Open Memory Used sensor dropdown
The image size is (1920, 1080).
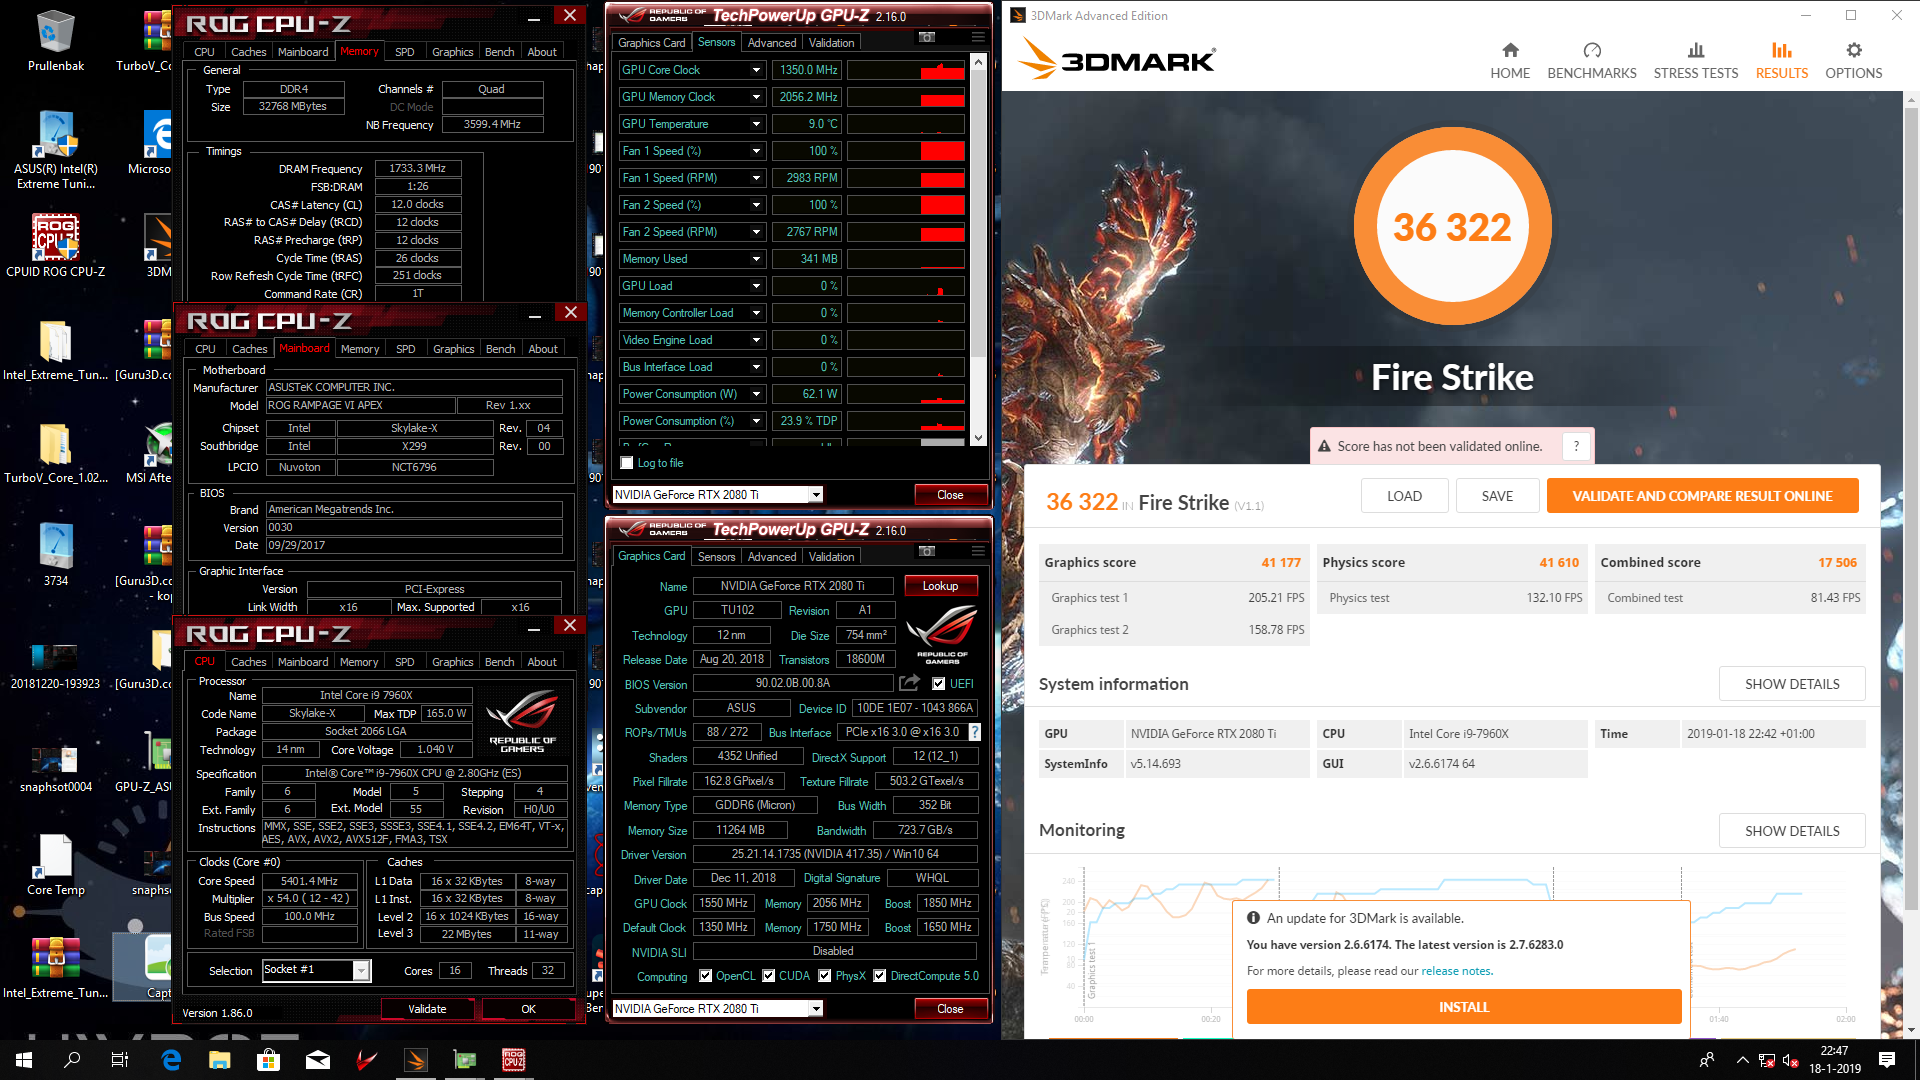click(x=756, y=259)
